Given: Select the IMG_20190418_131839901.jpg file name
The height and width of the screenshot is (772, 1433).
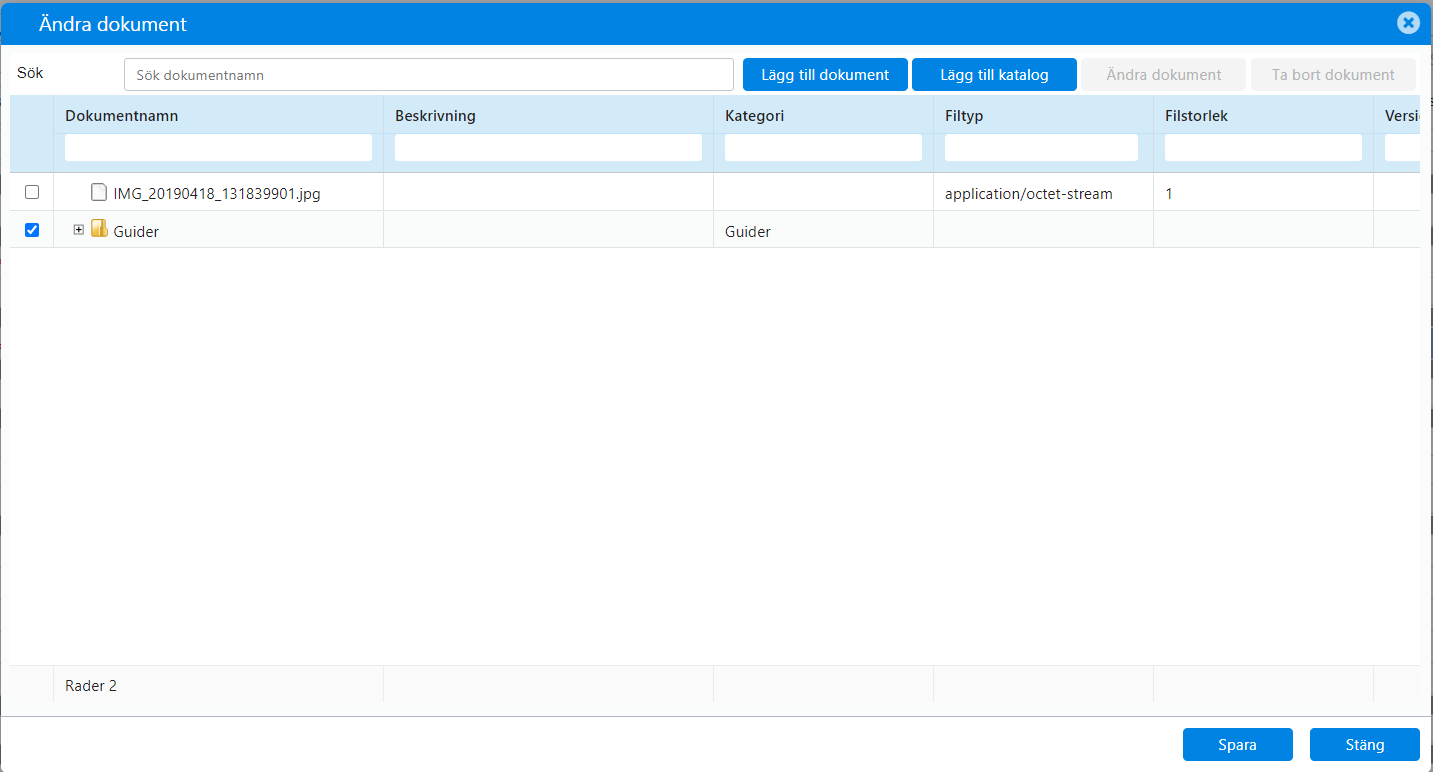Looking at the screenshot, I should point(217,194).
